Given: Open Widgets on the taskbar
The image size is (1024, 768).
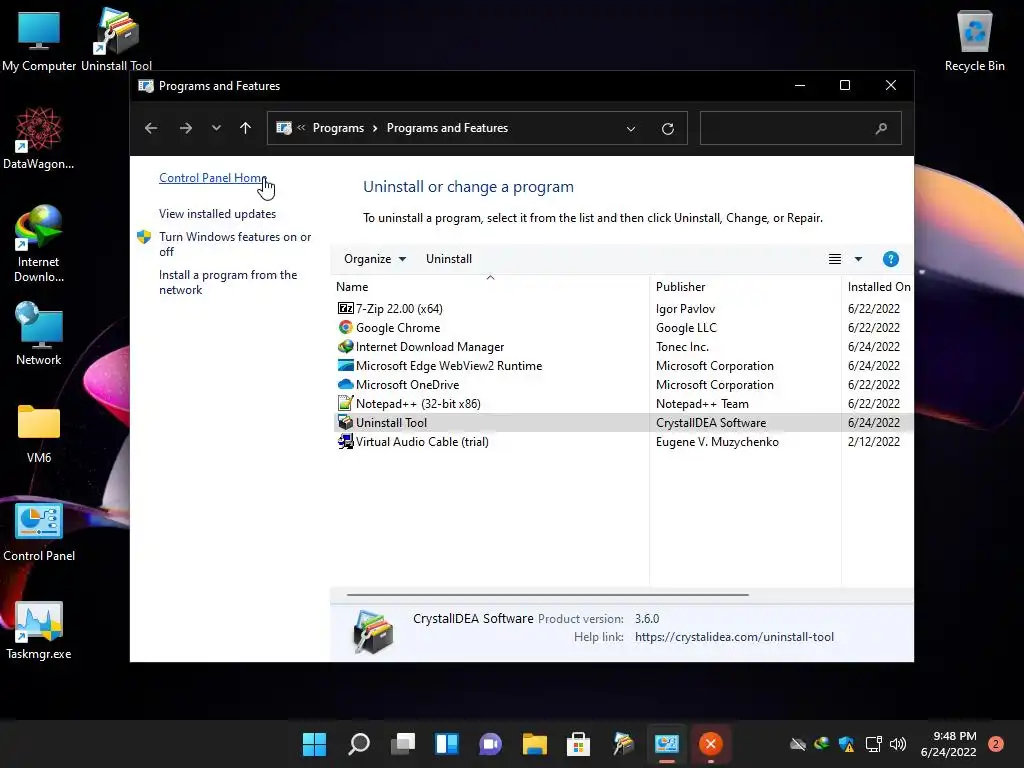Looking at the screenshot, I should (447, 744).
